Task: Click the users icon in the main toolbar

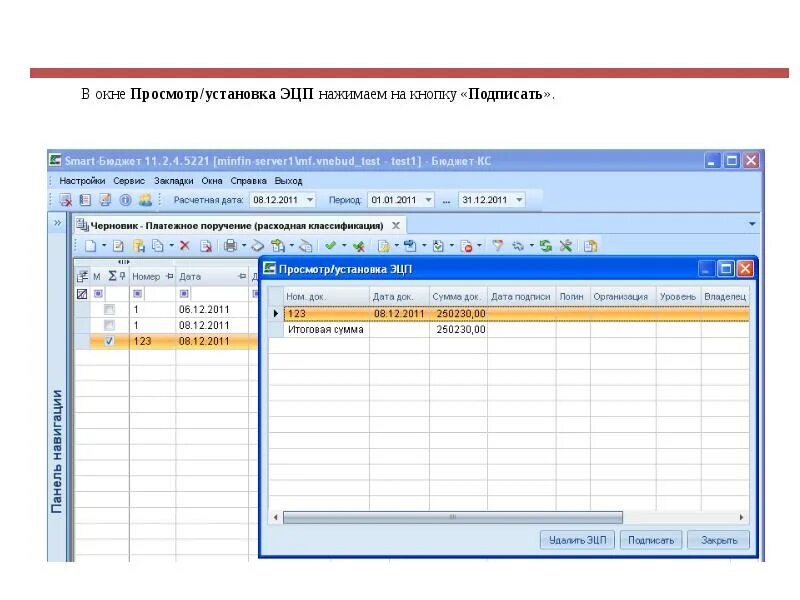Action: (145, 199)
